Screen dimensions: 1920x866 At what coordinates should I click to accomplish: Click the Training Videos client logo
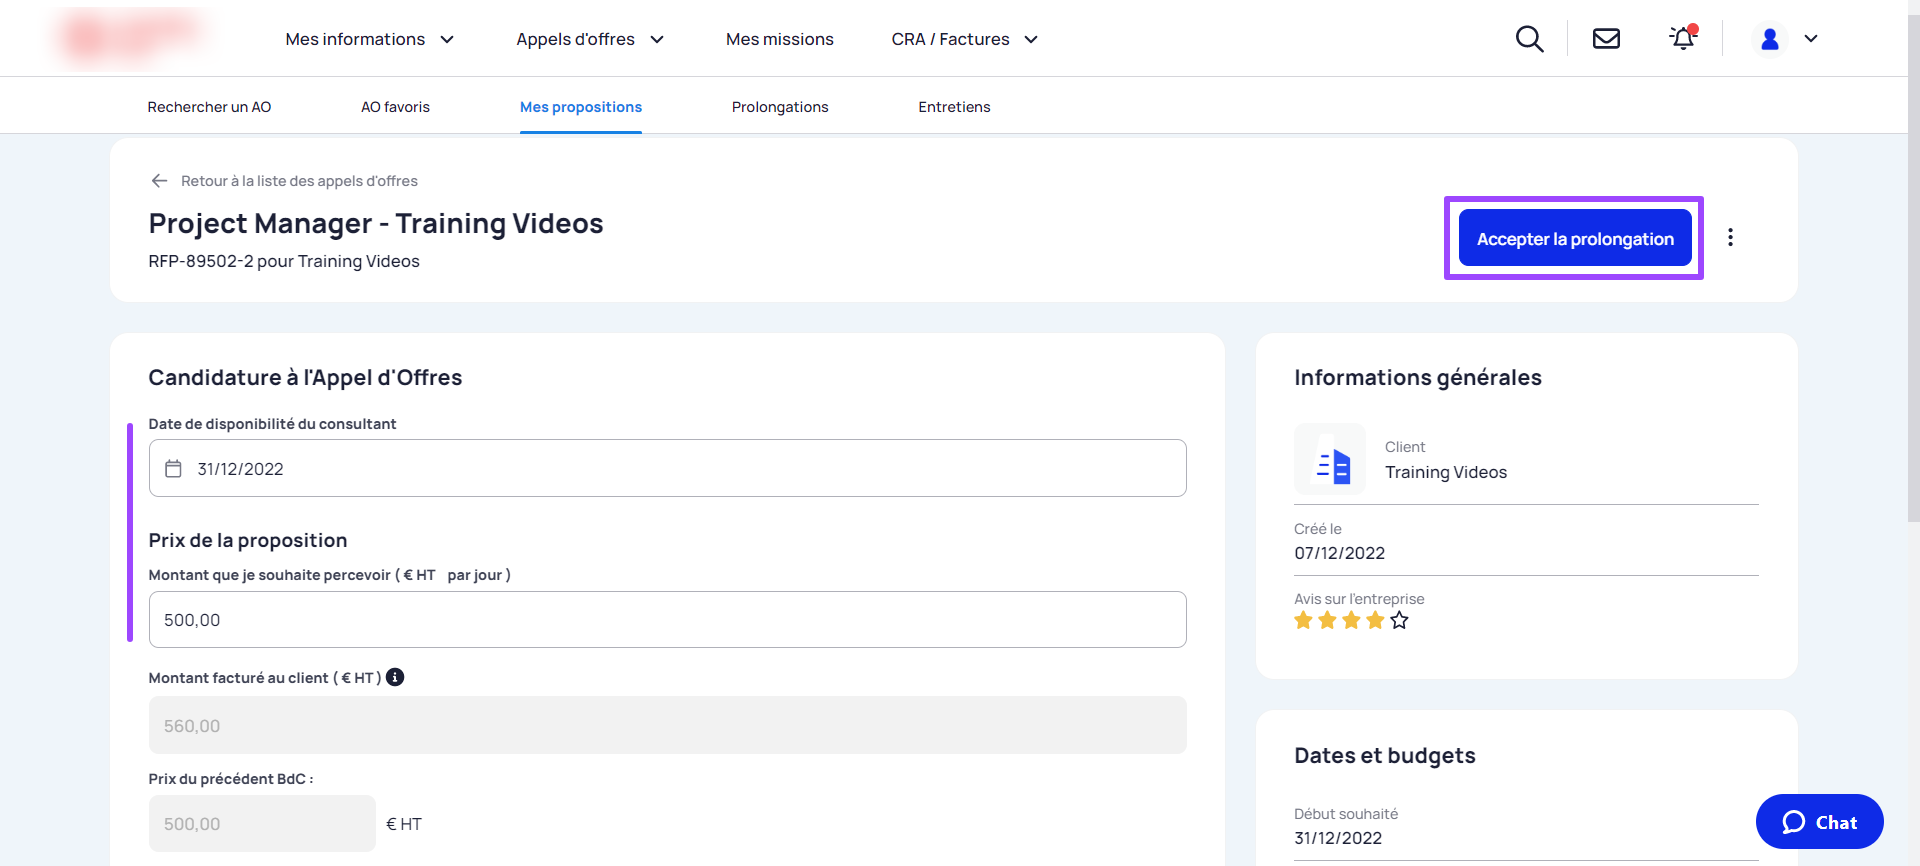(1330, 459)
